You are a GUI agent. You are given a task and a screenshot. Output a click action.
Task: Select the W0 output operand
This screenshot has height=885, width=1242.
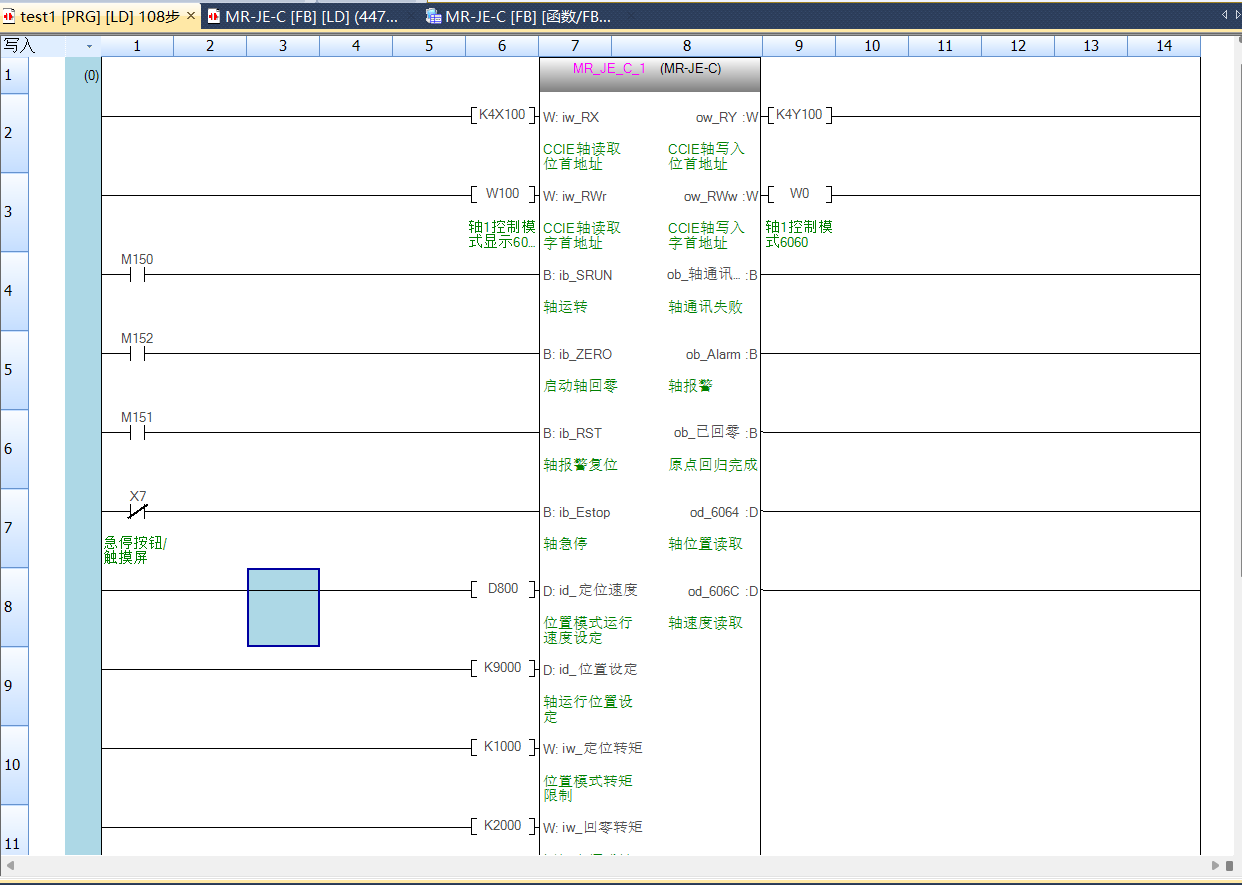[x=799, y=194]
